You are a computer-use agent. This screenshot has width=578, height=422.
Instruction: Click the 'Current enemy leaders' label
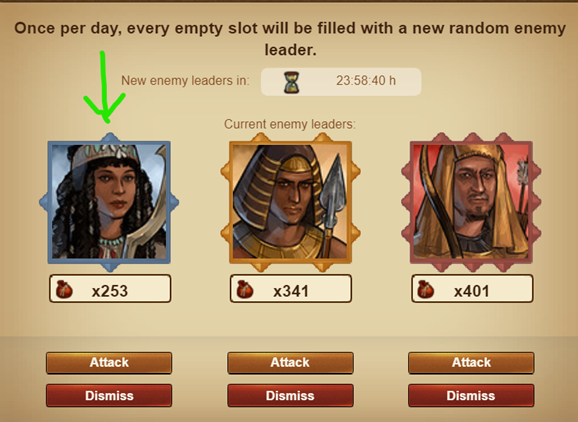point(290,124)
